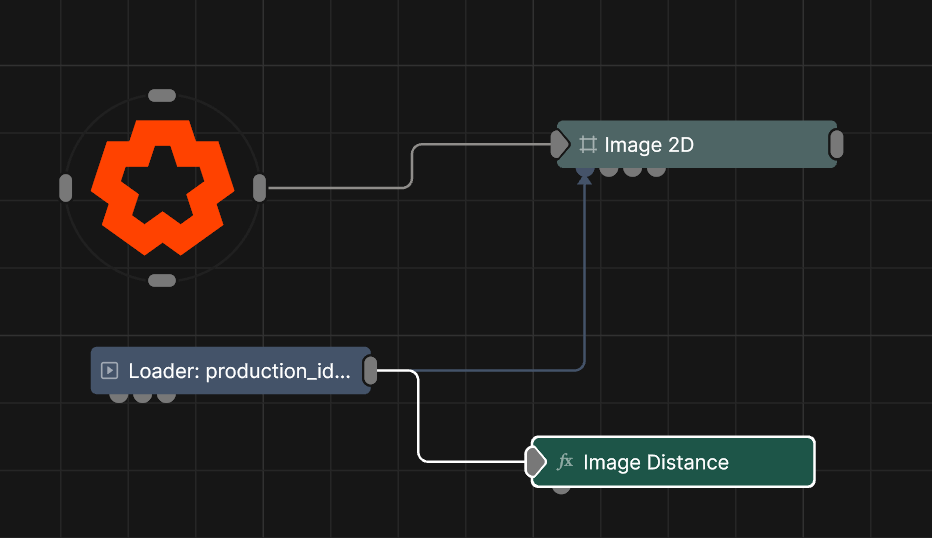Click the Image 2D node's left input port
The height and width of the screenshot is (538, 932).
pyautogui.click(x=559, y=145)
